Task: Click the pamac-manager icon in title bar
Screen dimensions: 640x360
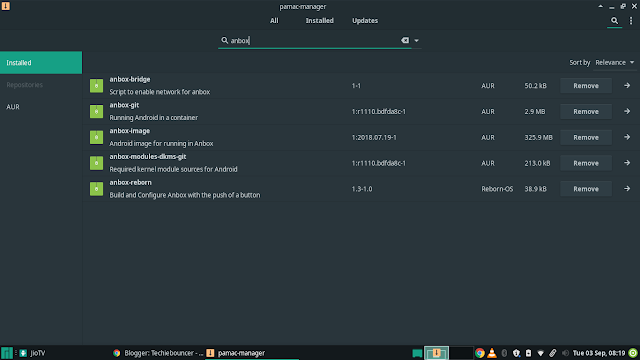Action: 5,6
